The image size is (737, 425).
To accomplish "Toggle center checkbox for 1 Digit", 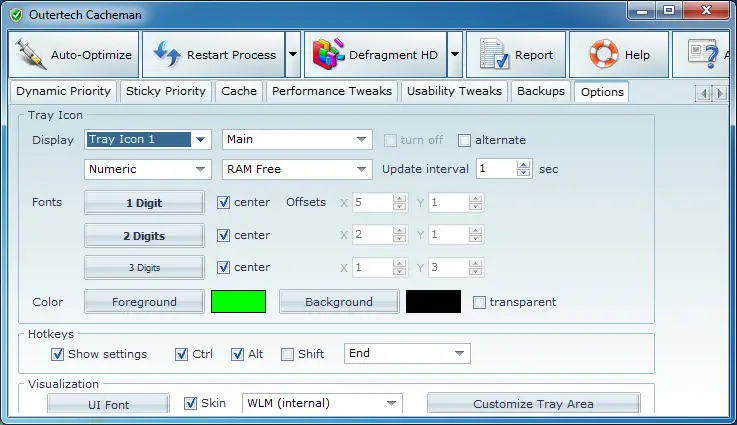I will (x=224, y=203).
